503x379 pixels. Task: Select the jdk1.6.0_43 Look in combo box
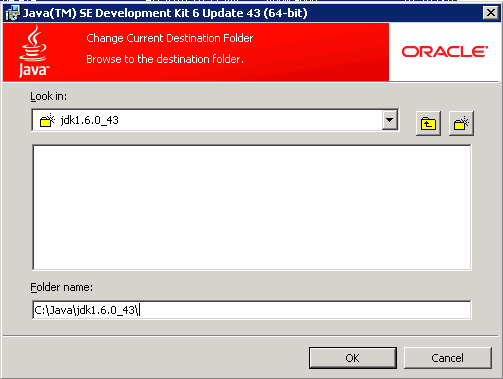pyautogui.click(x=215, y=120)
